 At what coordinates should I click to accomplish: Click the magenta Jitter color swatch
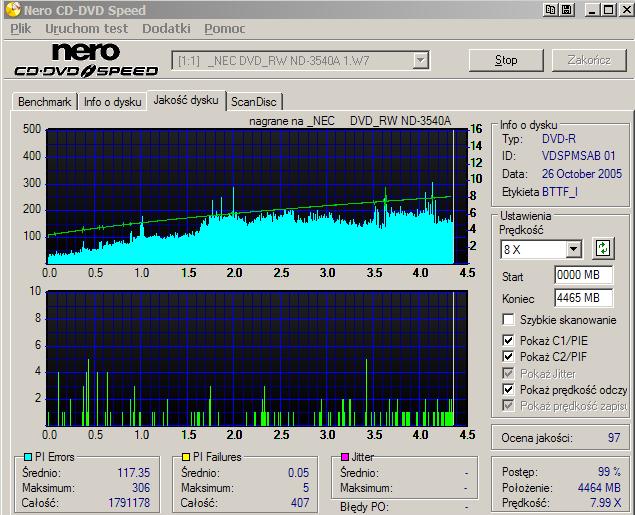pos(345,457)
